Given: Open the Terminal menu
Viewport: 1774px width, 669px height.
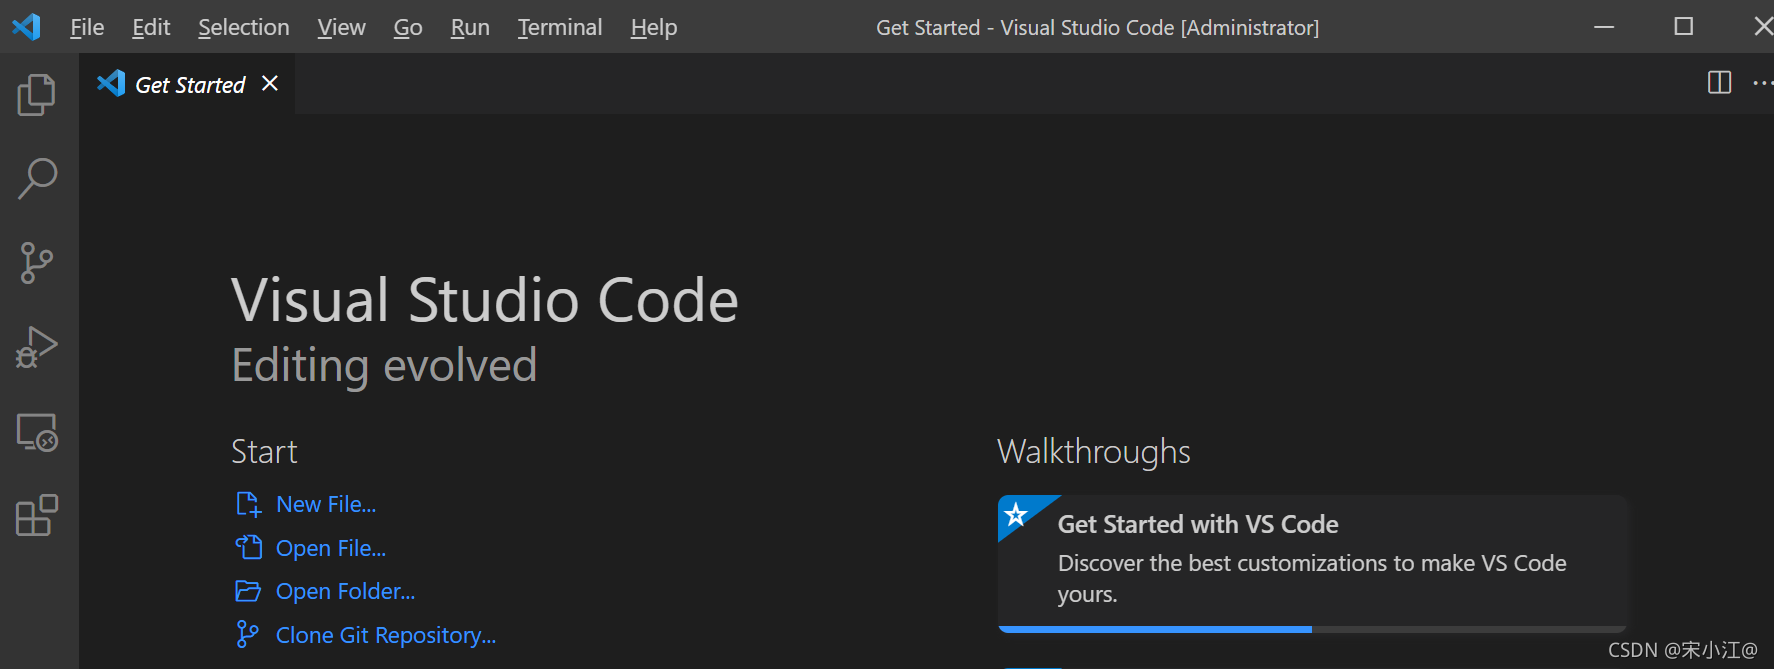Looking at the screenshot, I should pyautogui.click(x=560, y=27).
